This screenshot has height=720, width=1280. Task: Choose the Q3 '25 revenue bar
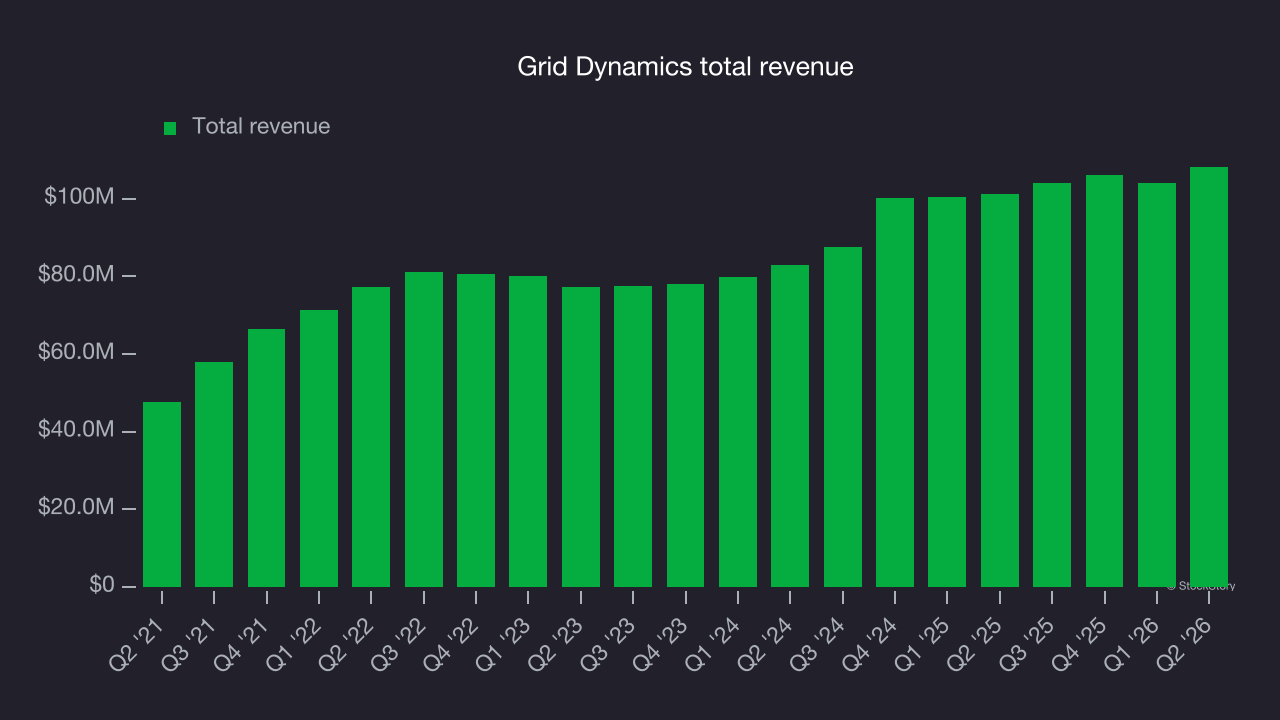1052,385
